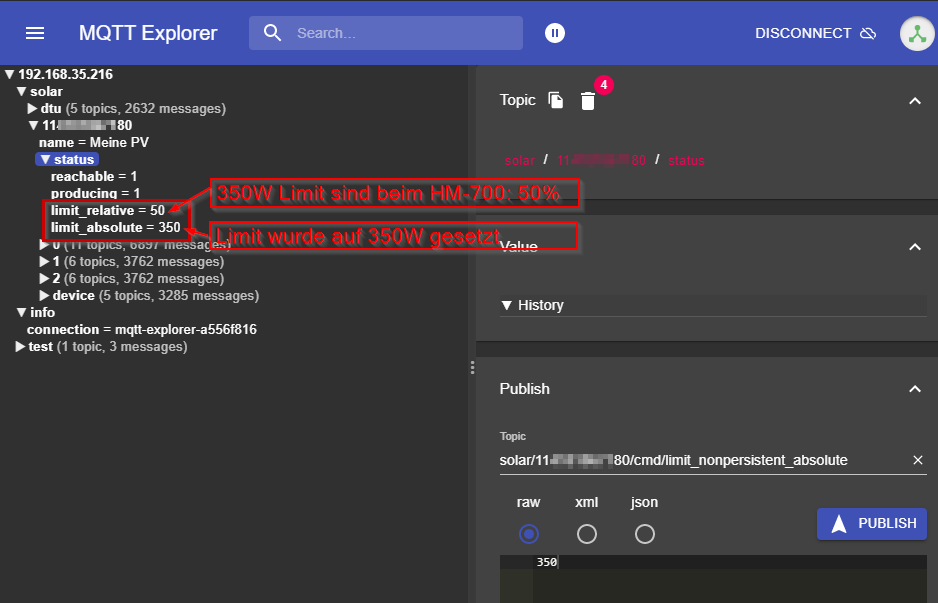
Task: Click the search magnifier icon
Action: 272,33
